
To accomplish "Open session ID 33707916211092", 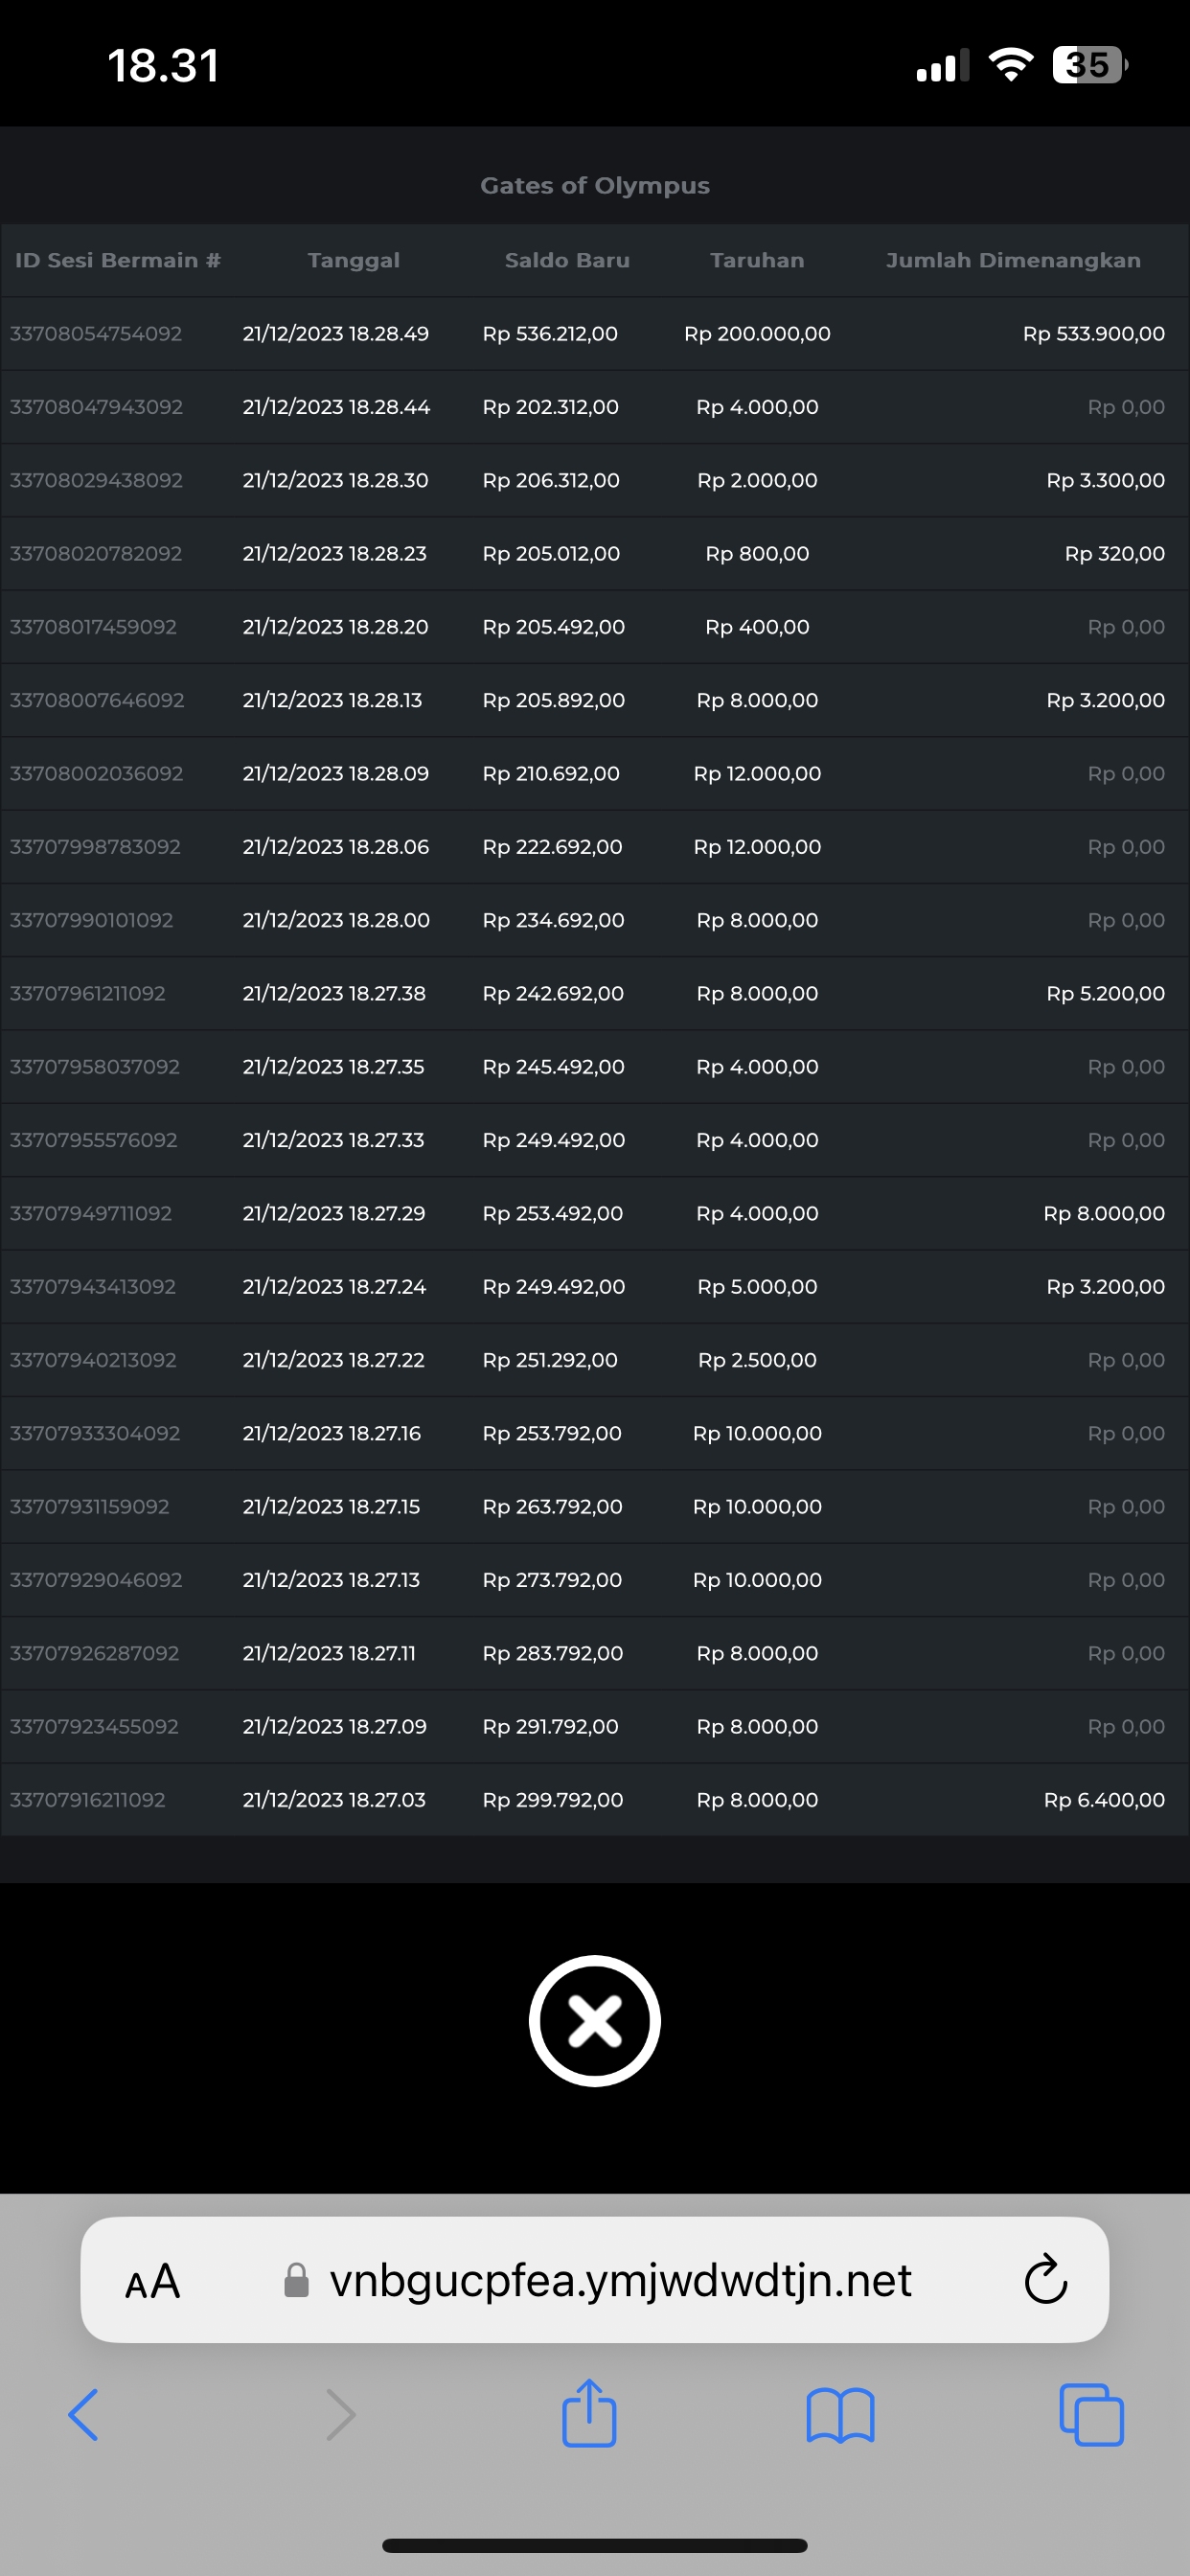I will tap(88, 1800).
